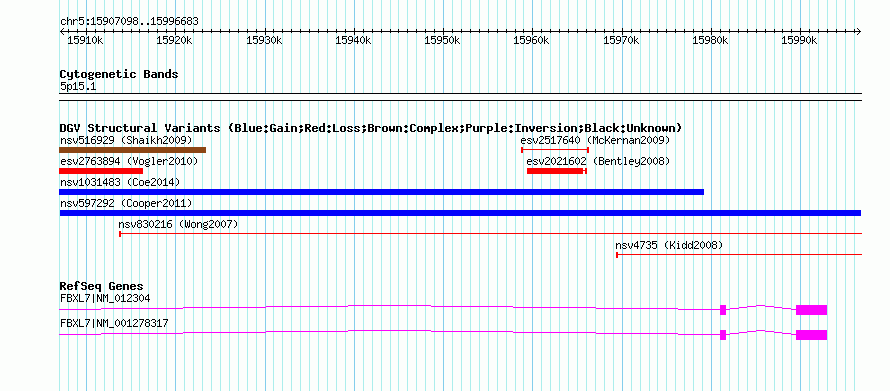Click the FBXL7|NM_001278317 gene label

pos(114,323)
